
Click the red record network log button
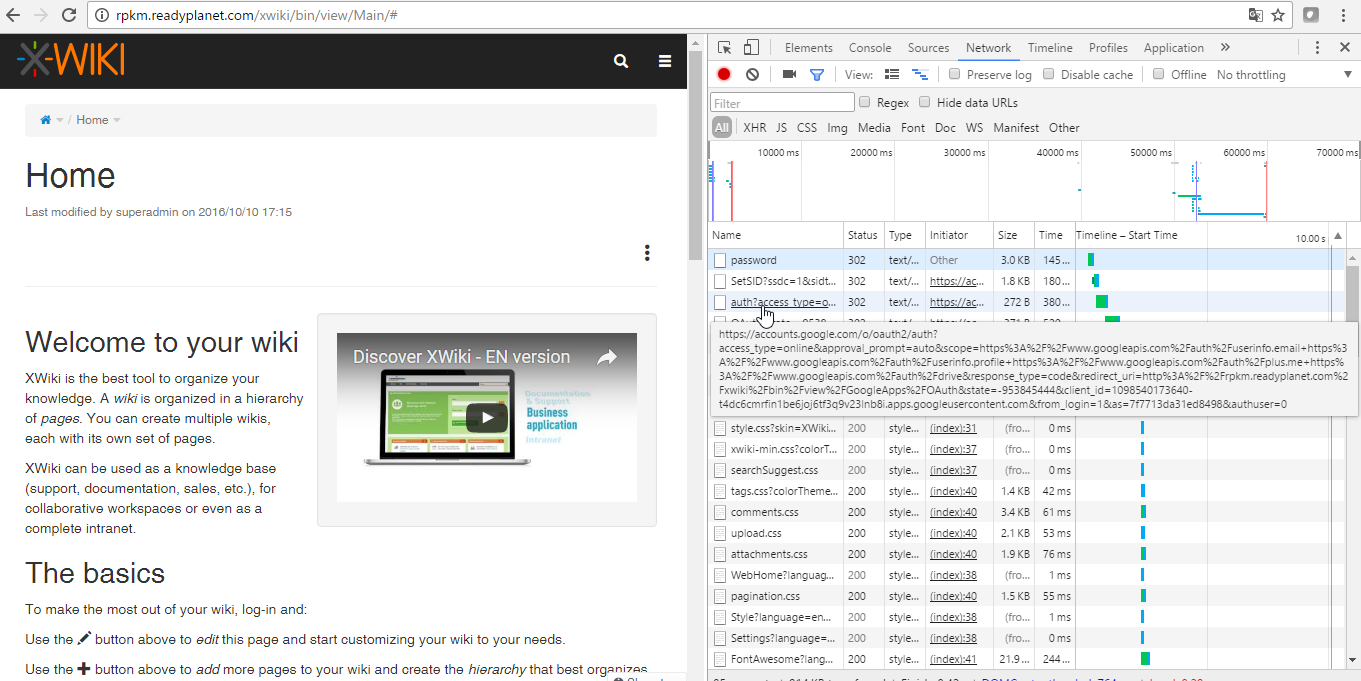point(724,74)
